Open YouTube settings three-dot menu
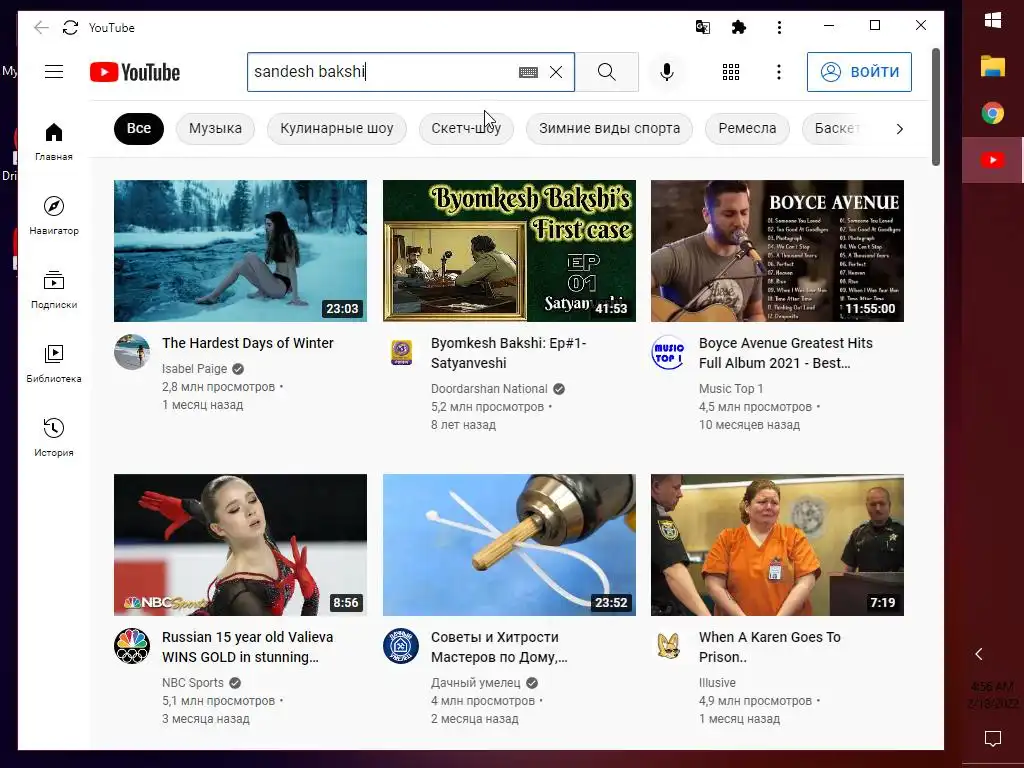Screen dimensions: 1024x768 (778, 72)
